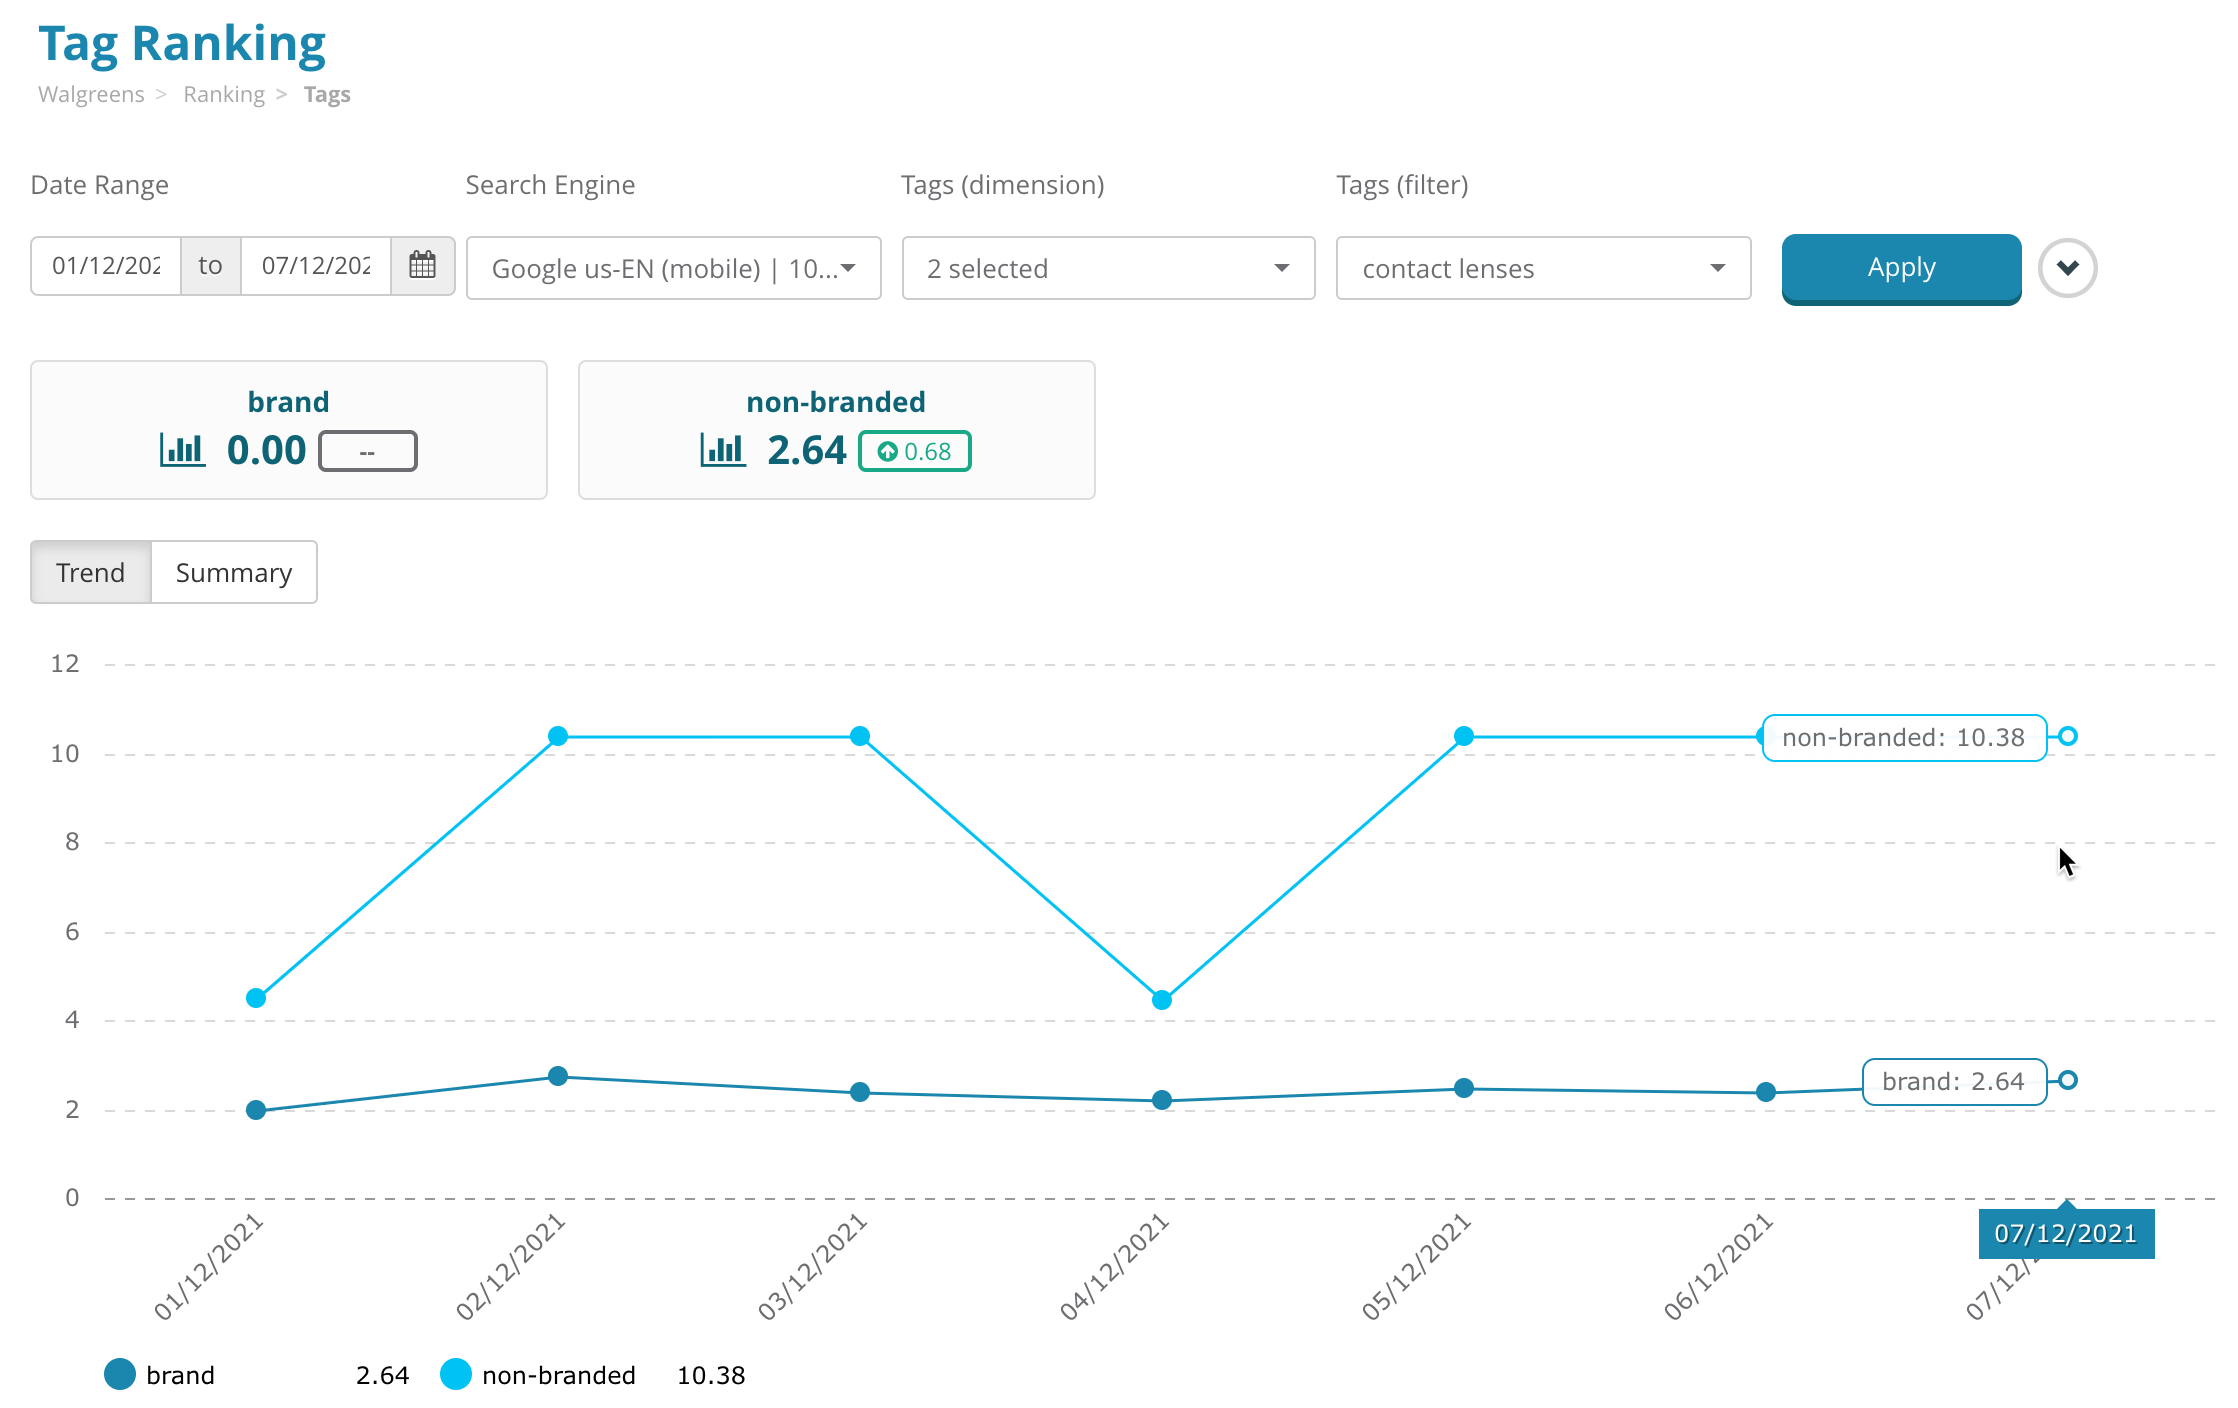Open the Search Engine dropdown

pos(673,268)
